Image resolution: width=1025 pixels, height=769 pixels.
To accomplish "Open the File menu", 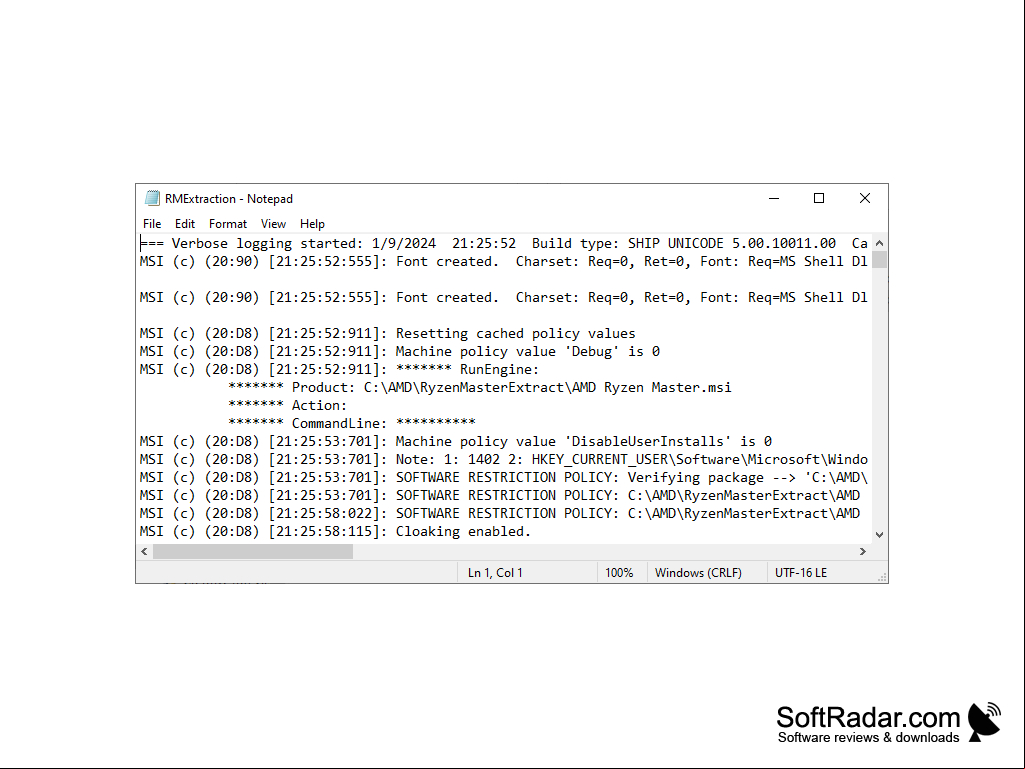I will click(152, 224).
